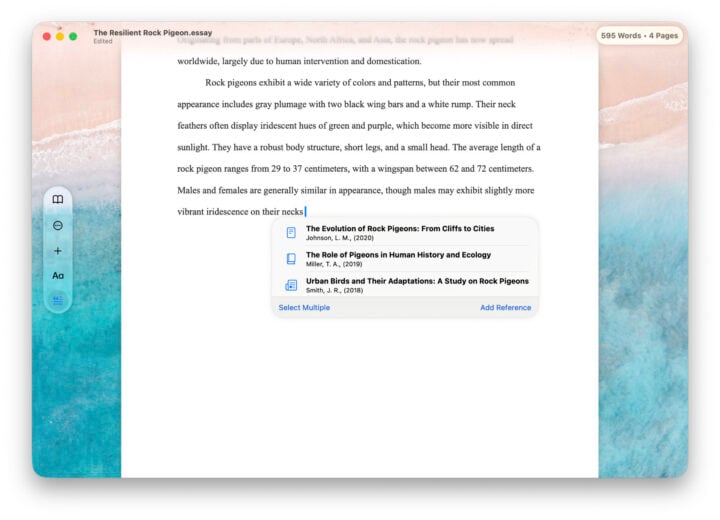The image size is (720, 520).
Task: Open the book reader icon in sidebar
Action: point(58,199)
